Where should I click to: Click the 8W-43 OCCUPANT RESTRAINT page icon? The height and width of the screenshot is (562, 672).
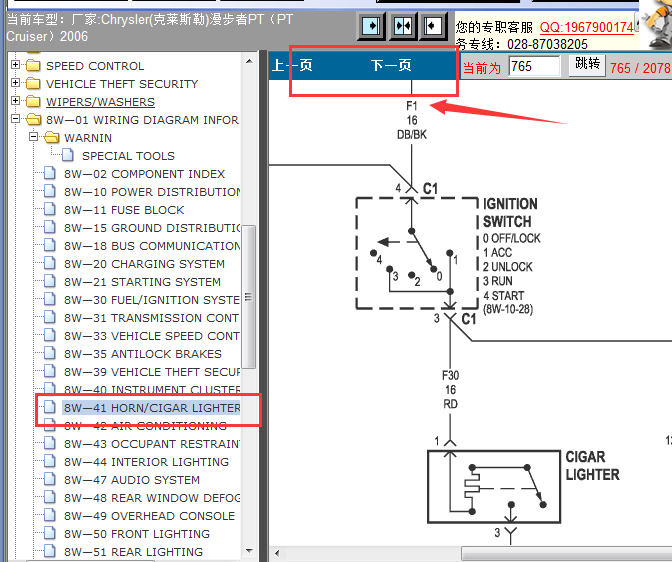50,443
